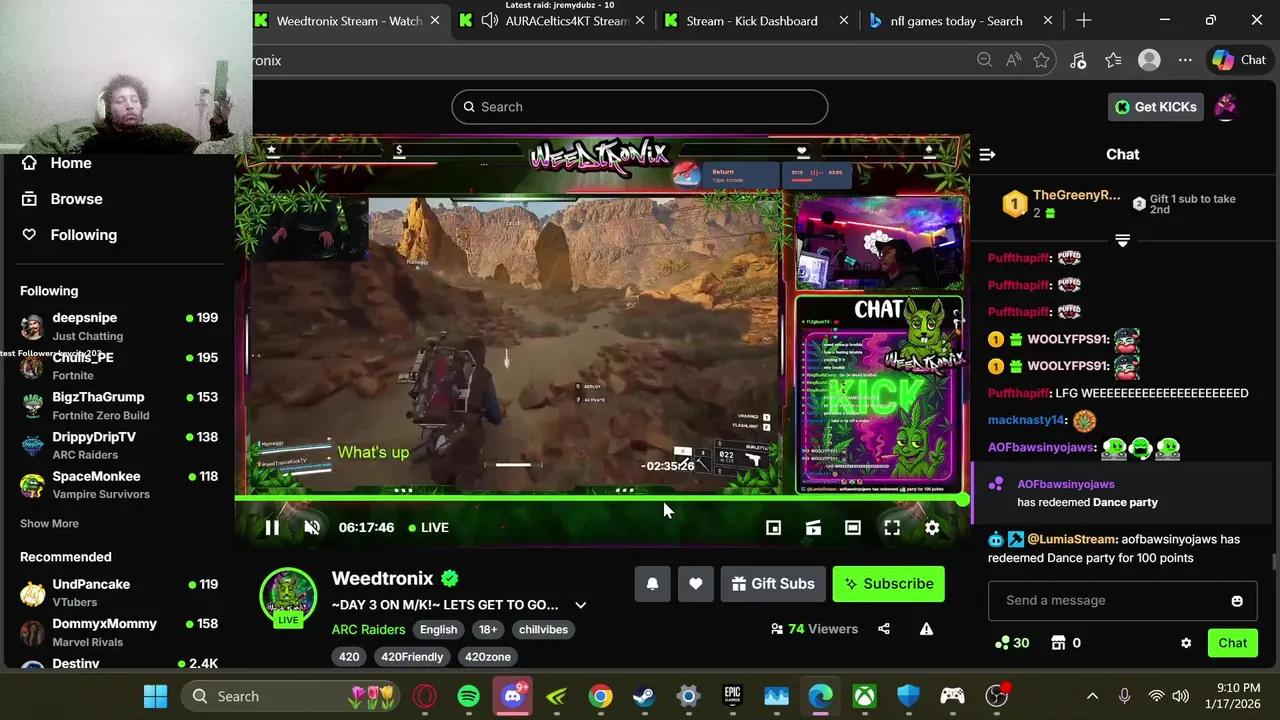The image size is (1280, 720).
Task: Open deepsnipe's channel in Following list
Action: (x=118, y=326)
